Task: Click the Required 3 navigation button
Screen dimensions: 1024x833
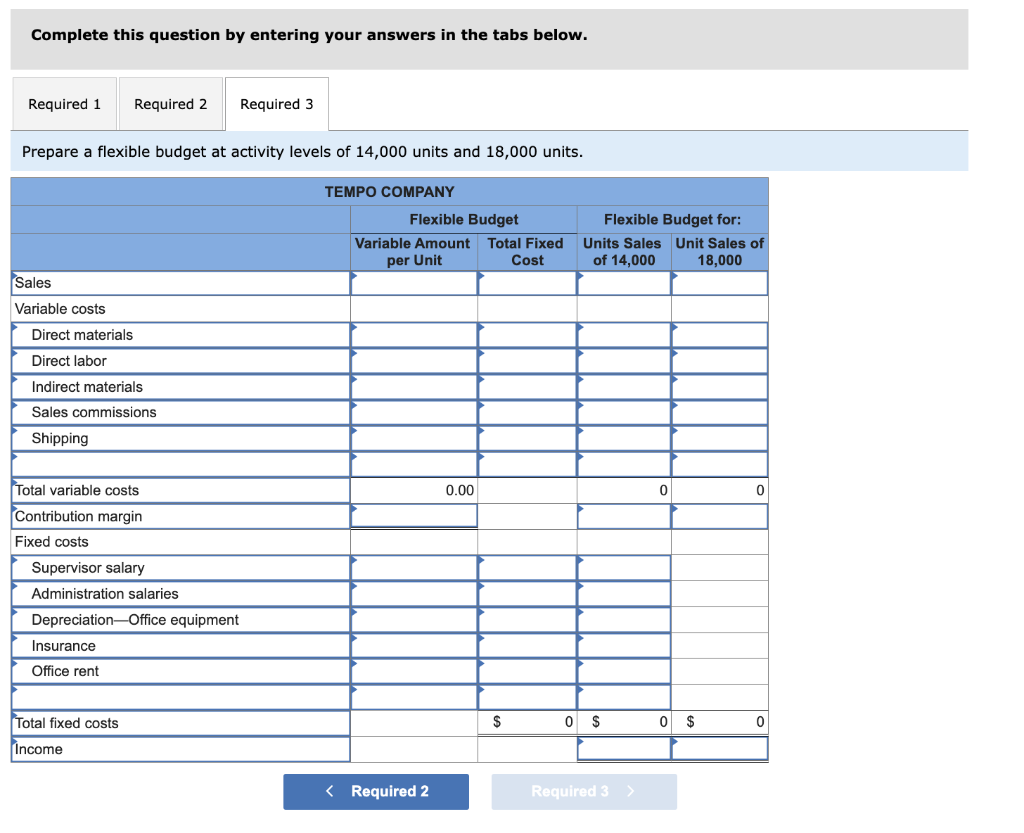Action: point(583,791)
